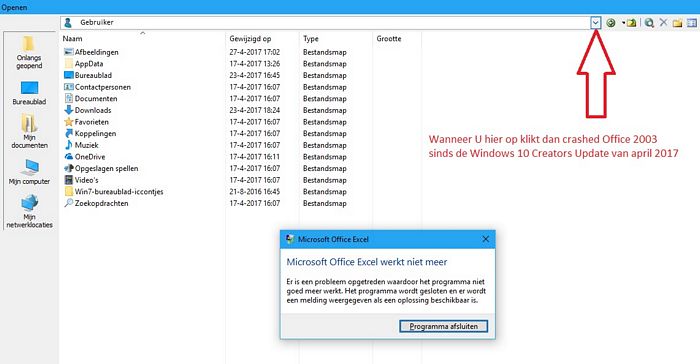Open 'Onlangs geopend' in places bar
700x364 pixels.
coord(29,53)
